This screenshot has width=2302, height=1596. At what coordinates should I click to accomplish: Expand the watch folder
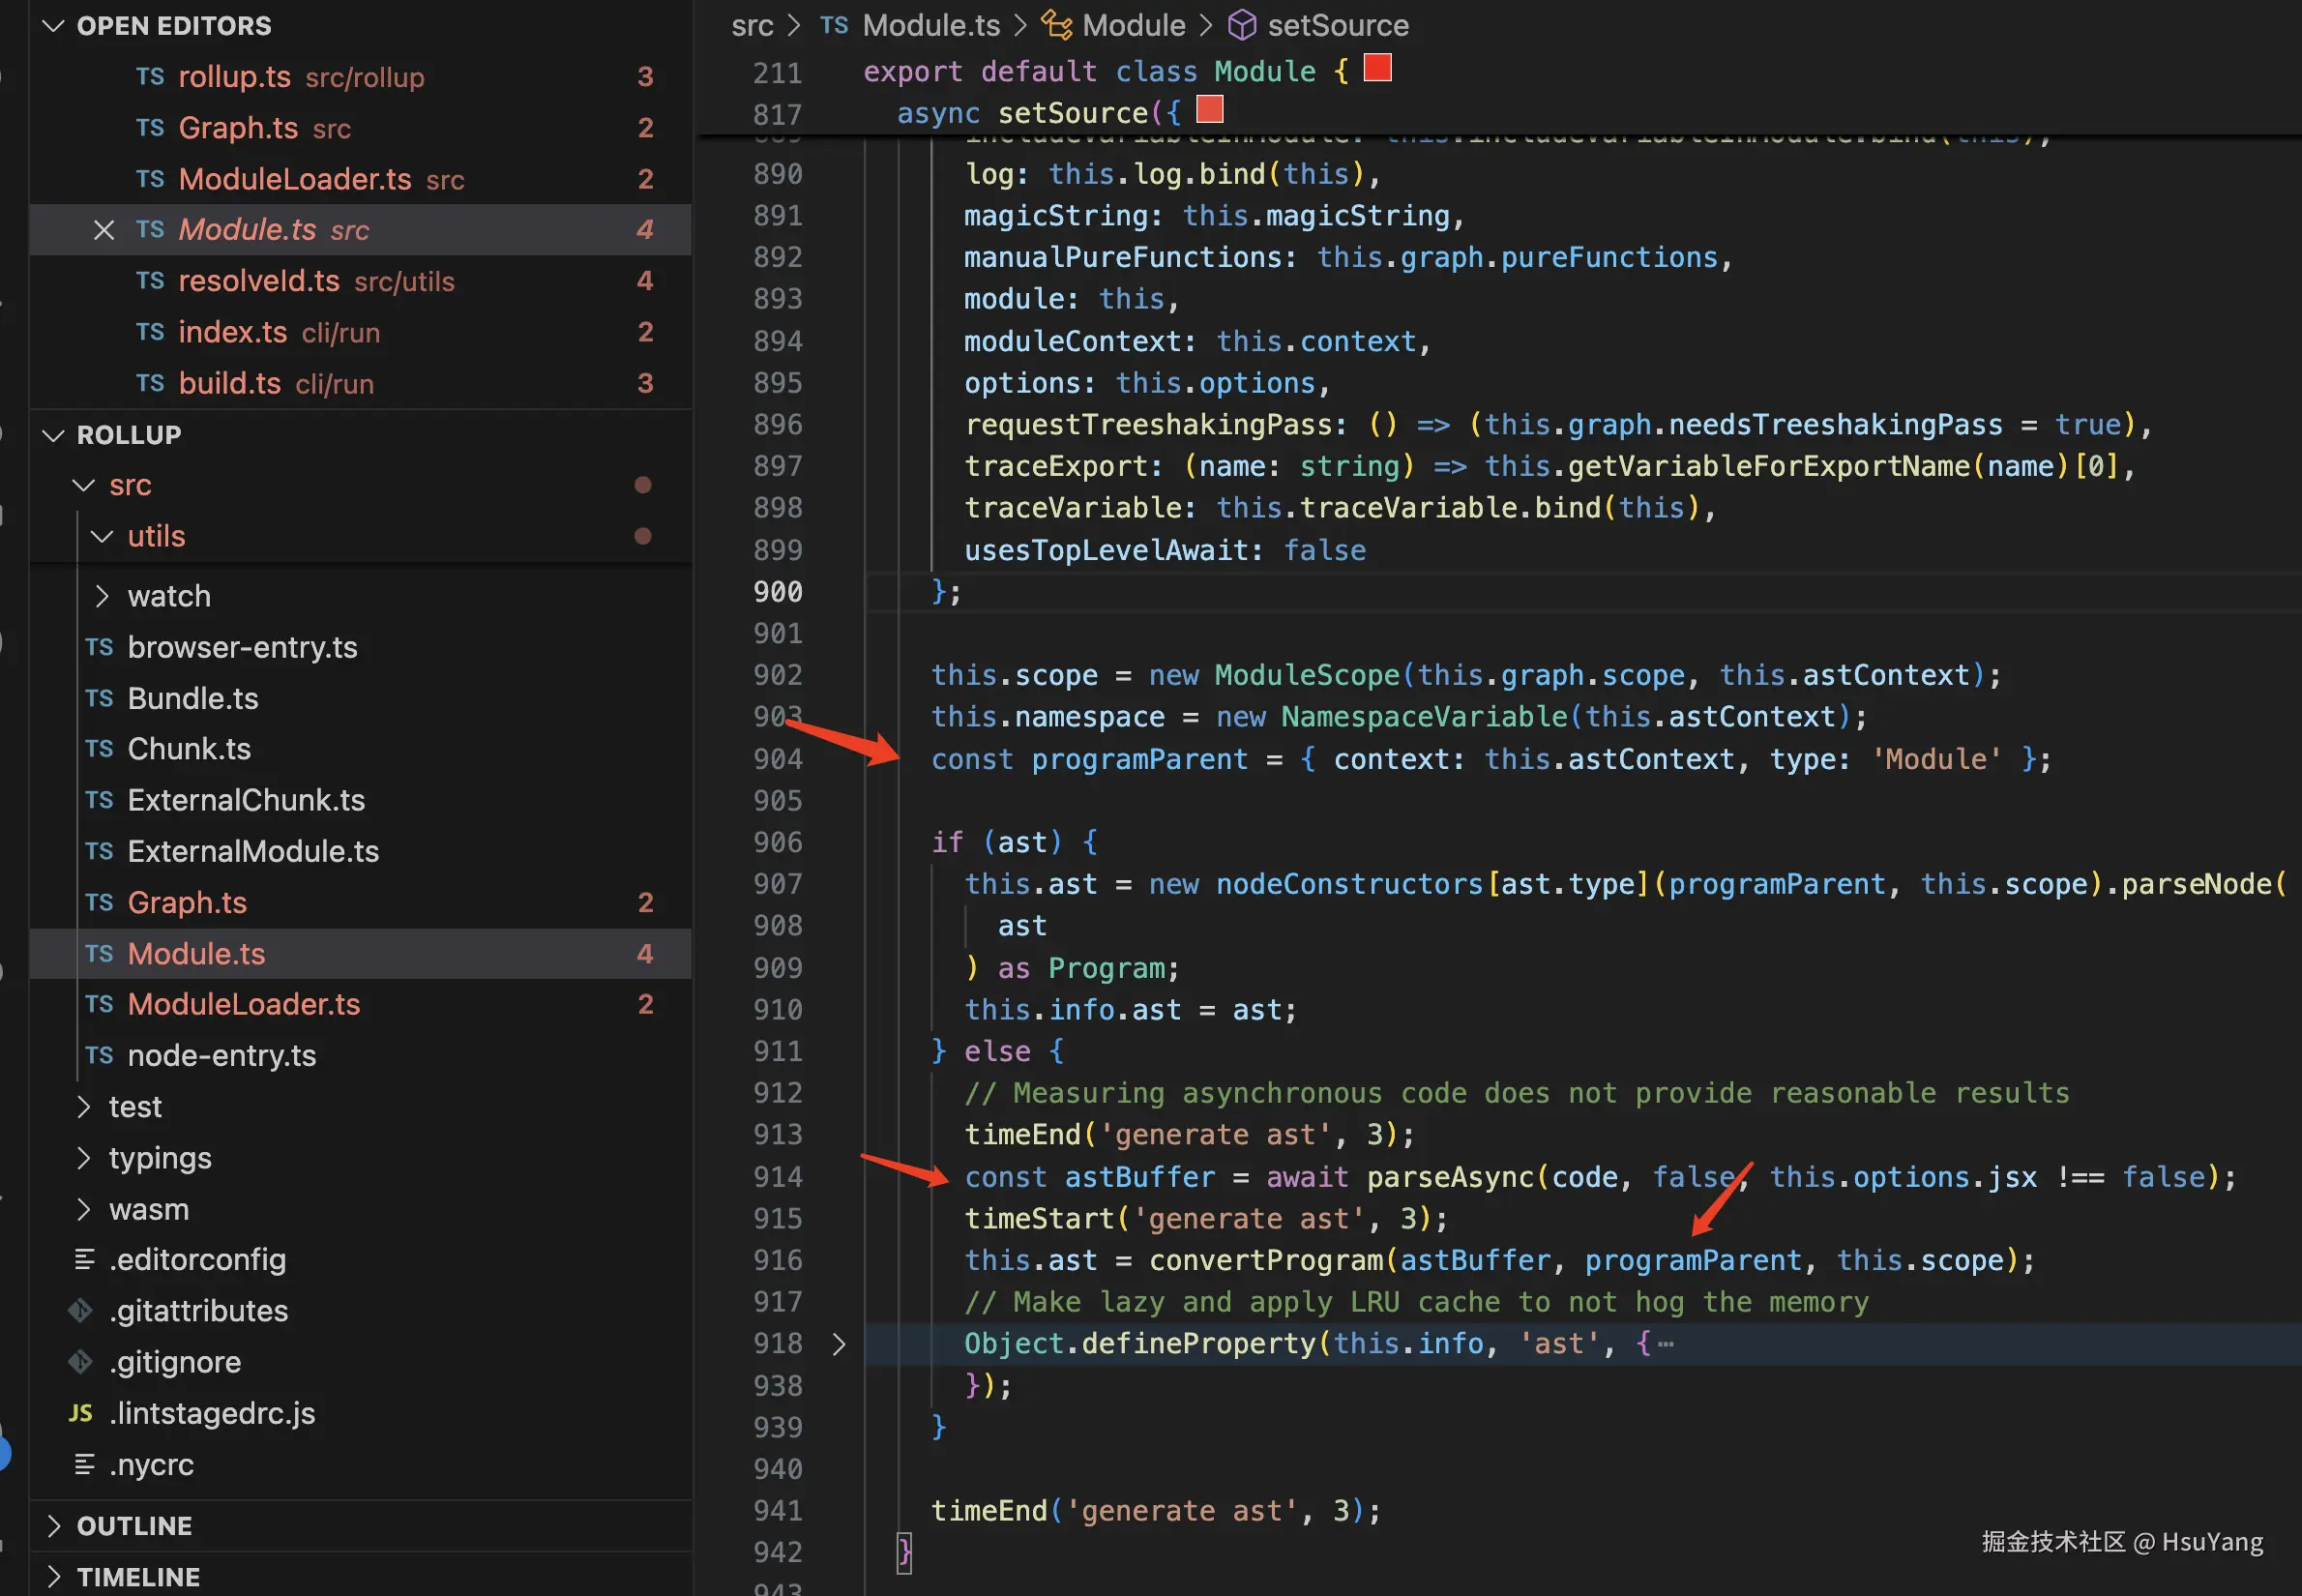pyautogui.click(x=101, y=596)
